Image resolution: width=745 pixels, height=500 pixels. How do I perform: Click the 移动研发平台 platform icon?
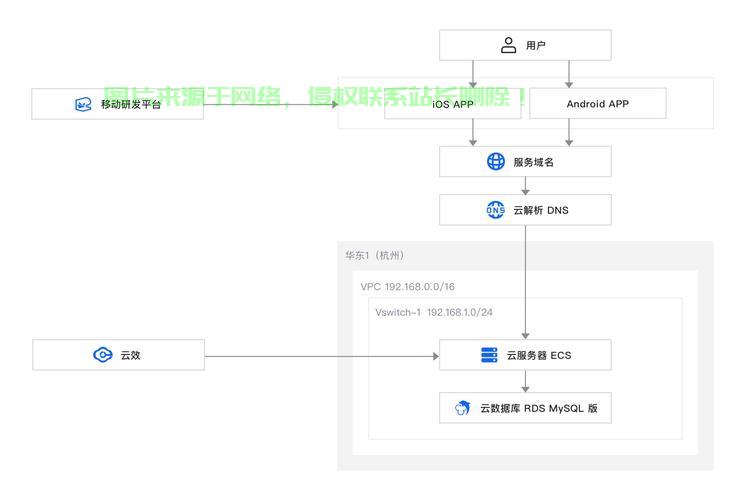tap(84, 104)
